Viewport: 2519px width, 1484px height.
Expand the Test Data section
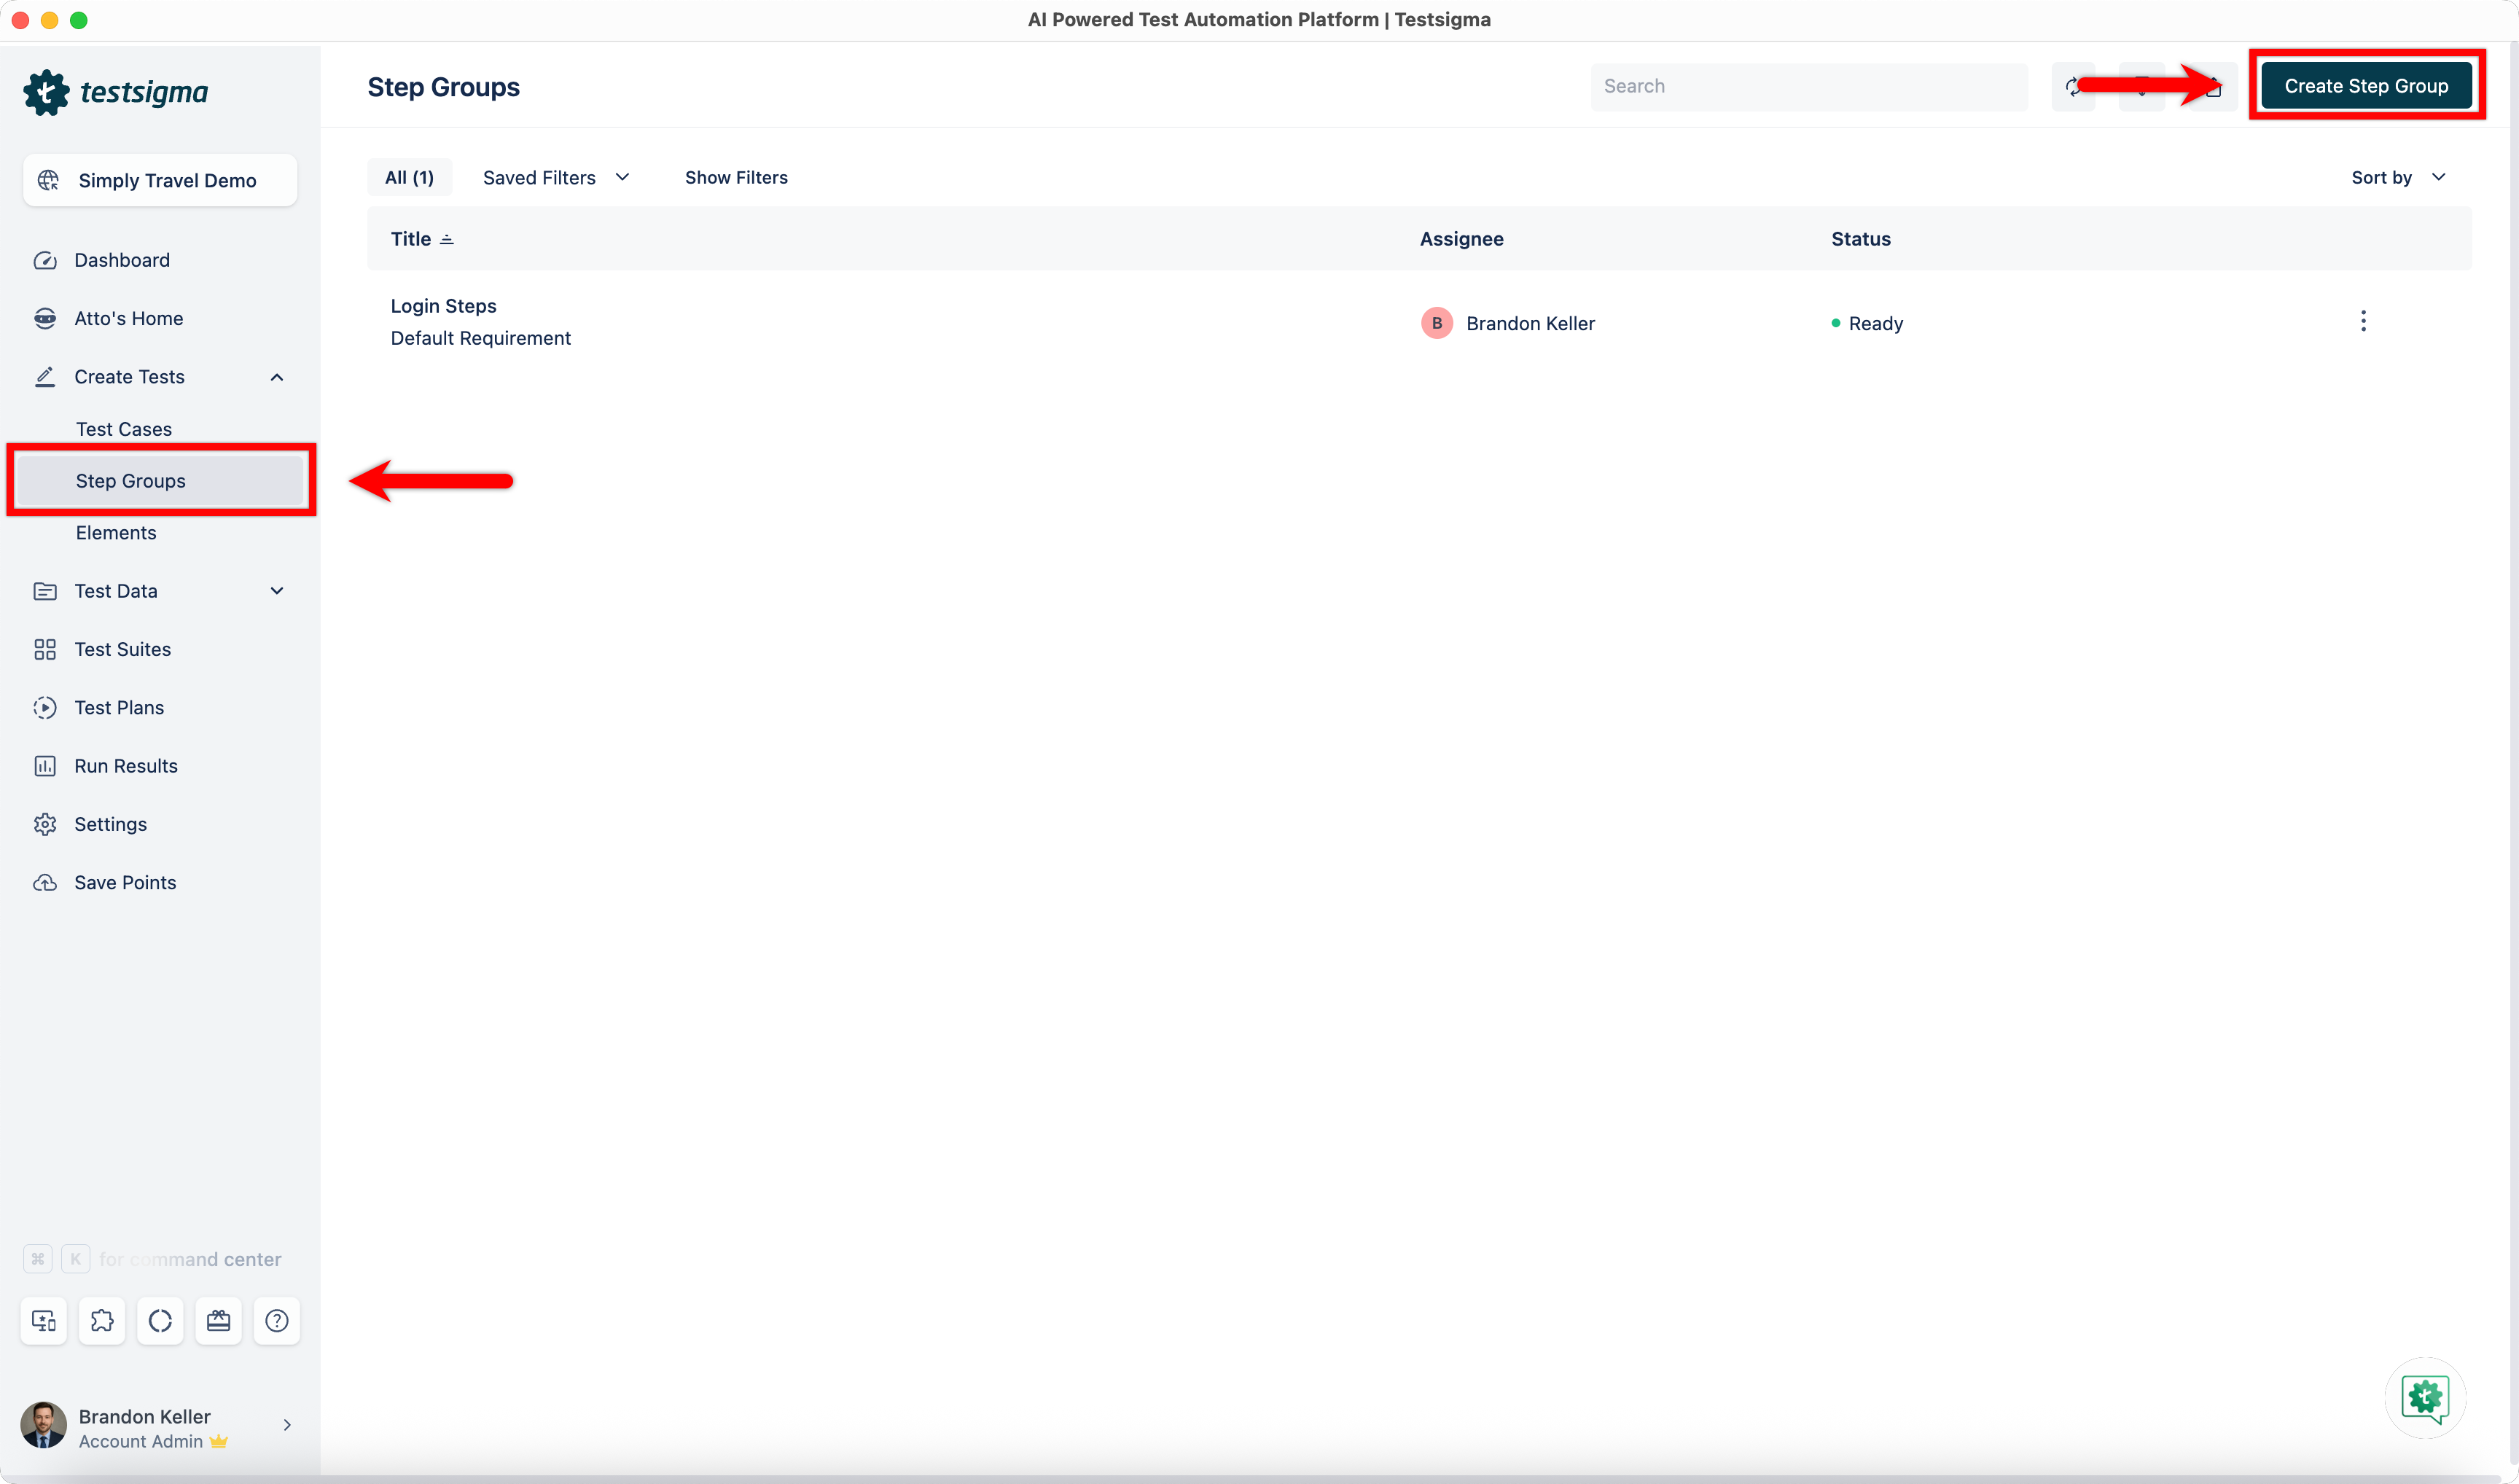pyautogui.click(x=277, y=591)
